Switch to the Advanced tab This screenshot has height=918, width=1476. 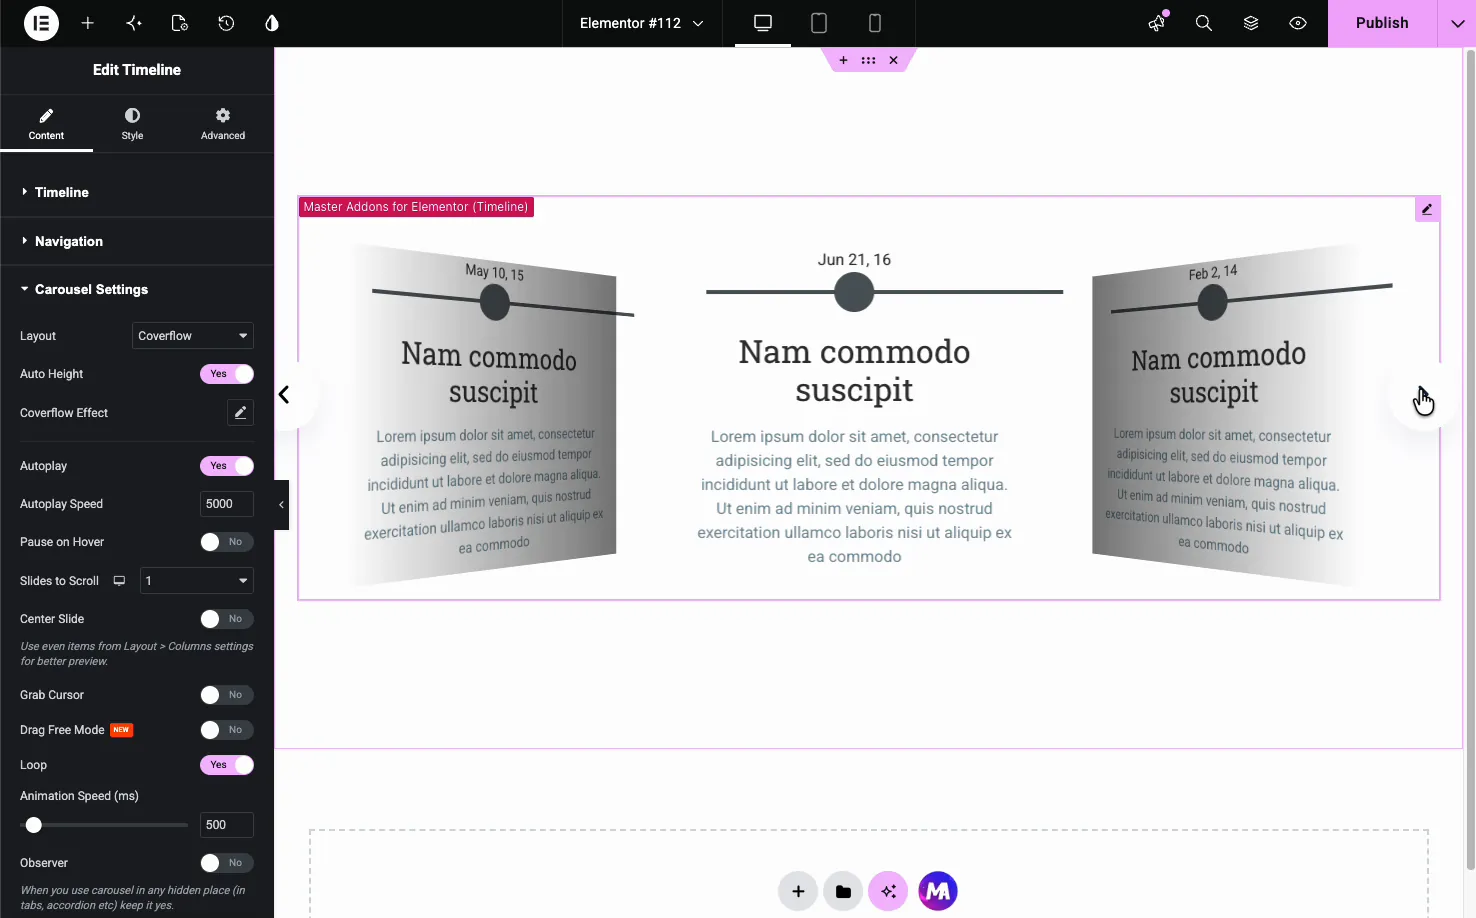223,124
